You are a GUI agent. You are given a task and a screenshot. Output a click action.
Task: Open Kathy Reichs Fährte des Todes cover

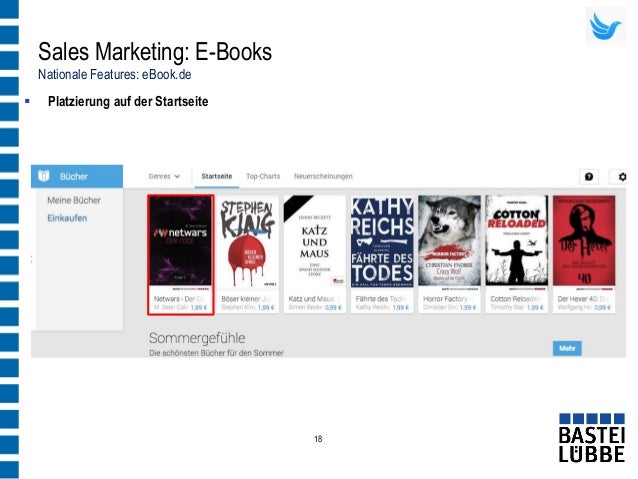[x=382, y=241]
